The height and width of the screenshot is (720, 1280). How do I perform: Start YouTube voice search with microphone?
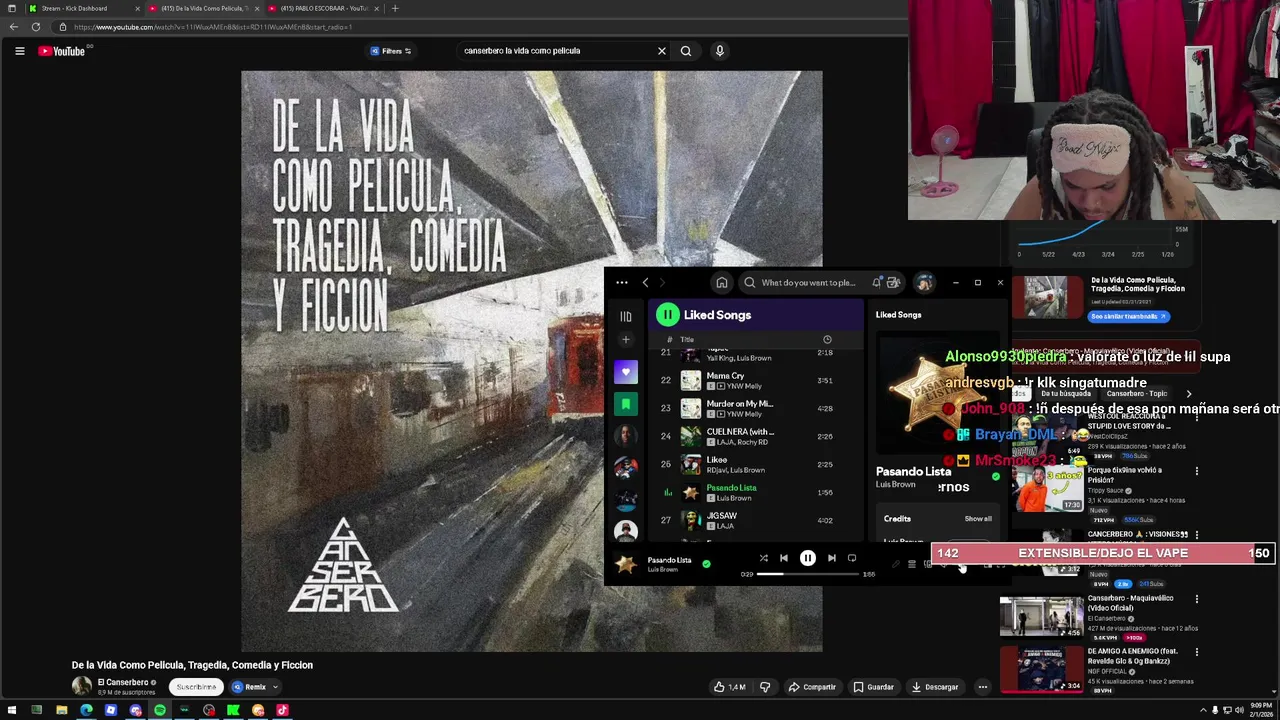[719, 51]
